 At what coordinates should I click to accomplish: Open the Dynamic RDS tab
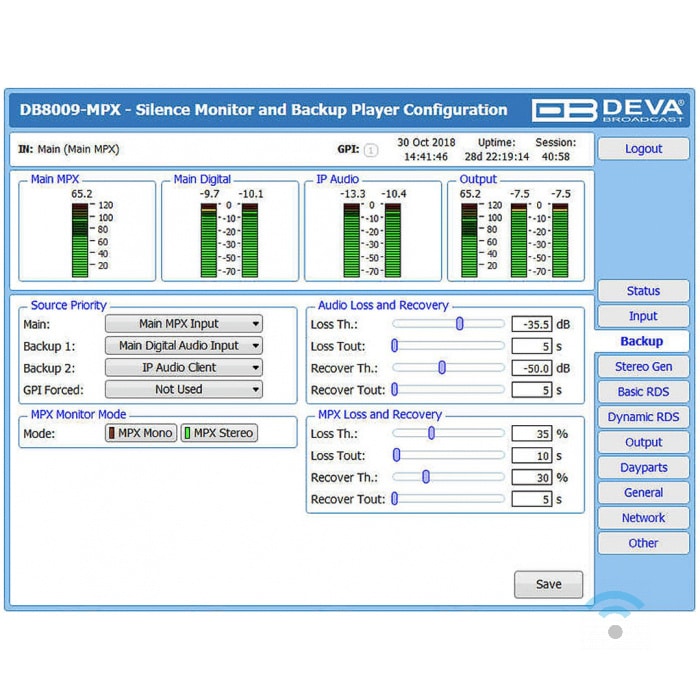tap(643, 417)
